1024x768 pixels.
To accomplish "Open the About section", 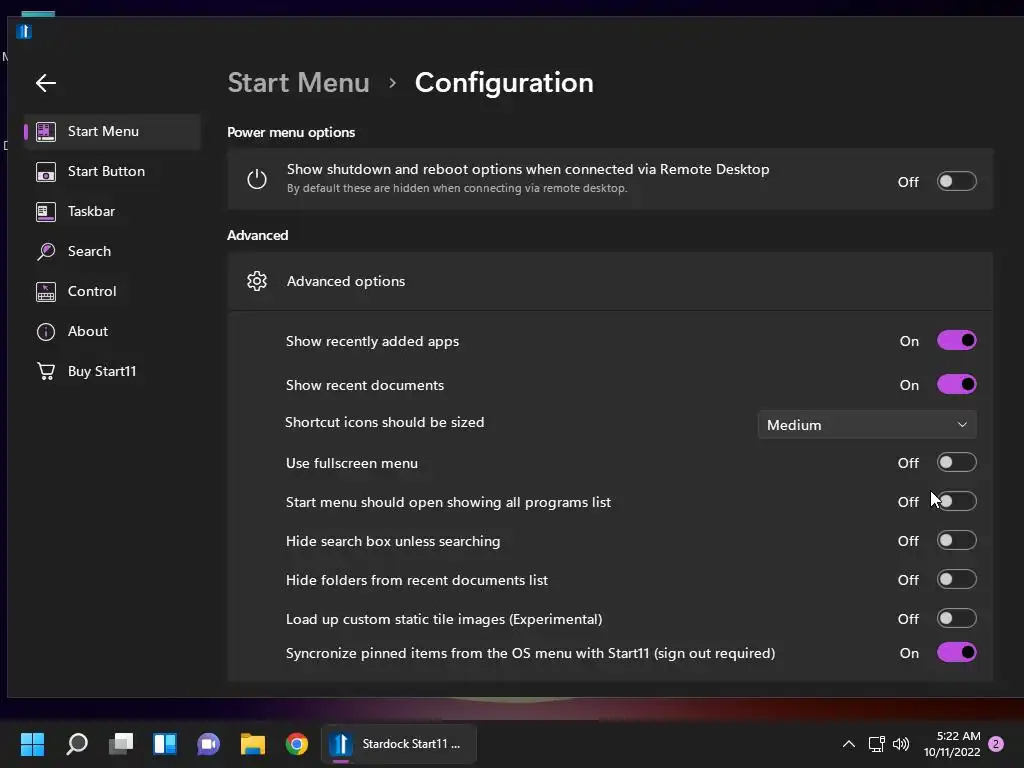I will click(112, 332).
